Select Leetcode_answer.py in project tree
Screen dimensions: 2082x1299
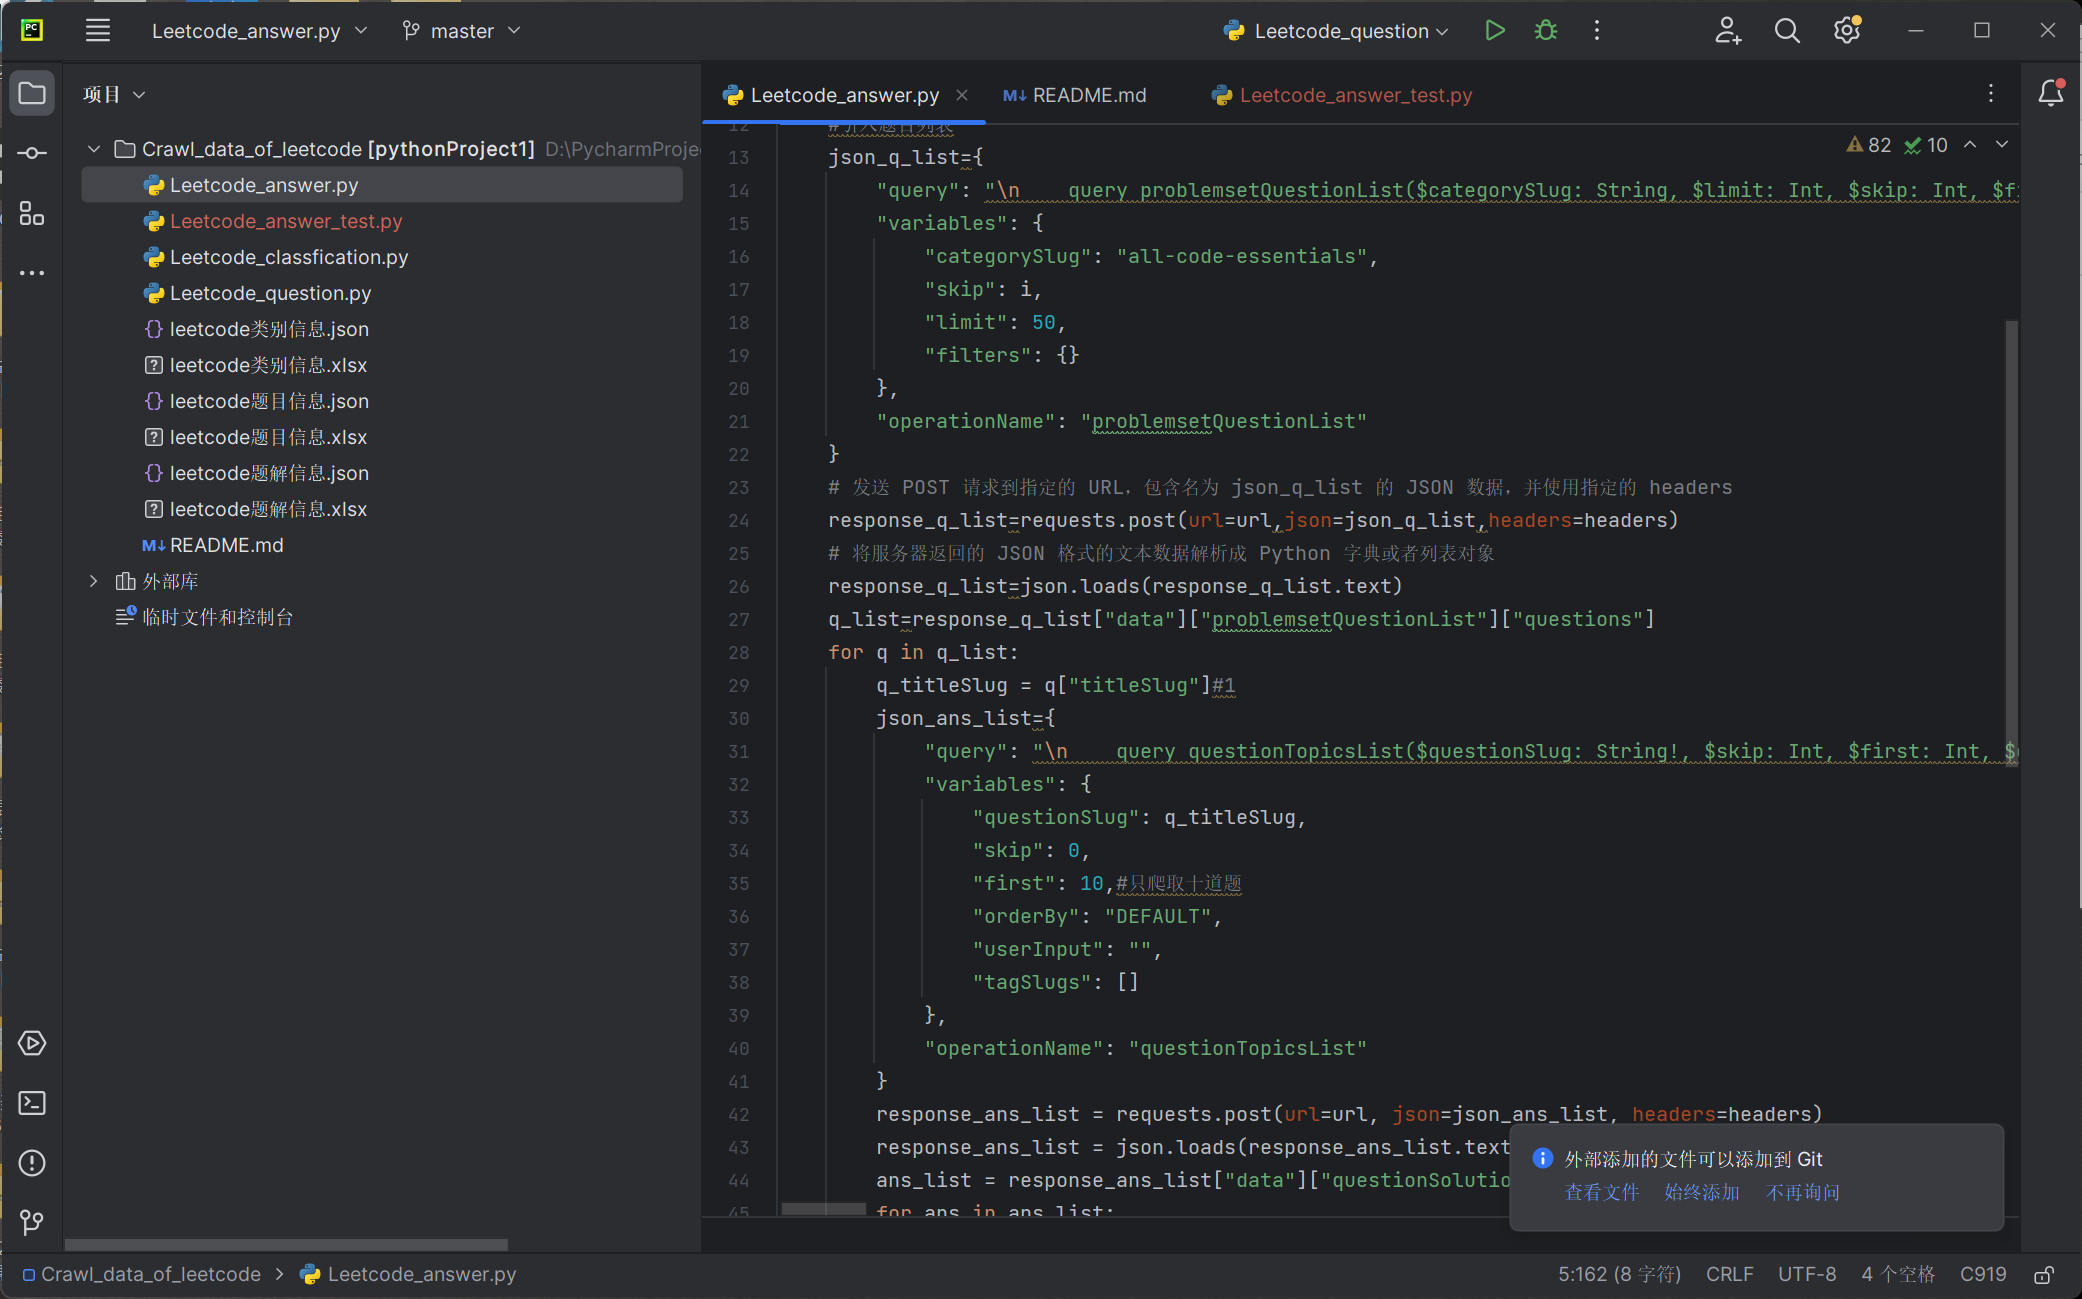point(382,185)
